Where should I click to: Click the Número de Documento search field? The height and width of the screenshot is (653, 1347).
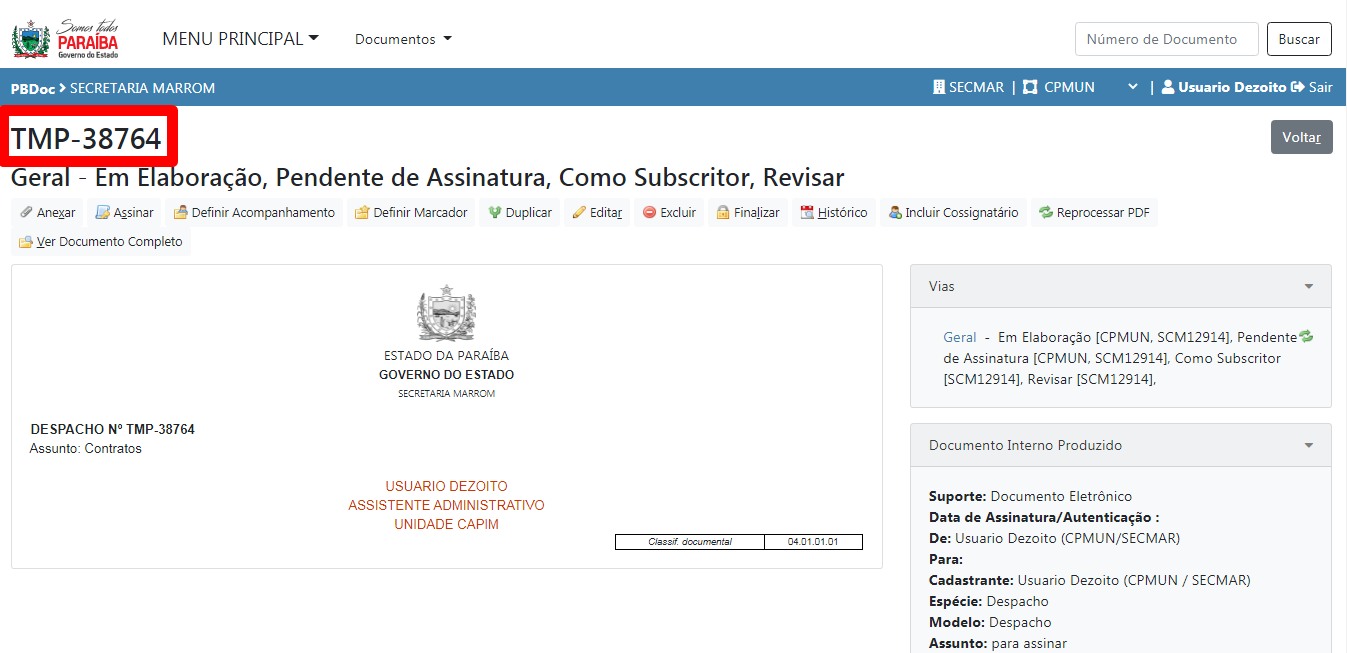(x=1166, y=39)
